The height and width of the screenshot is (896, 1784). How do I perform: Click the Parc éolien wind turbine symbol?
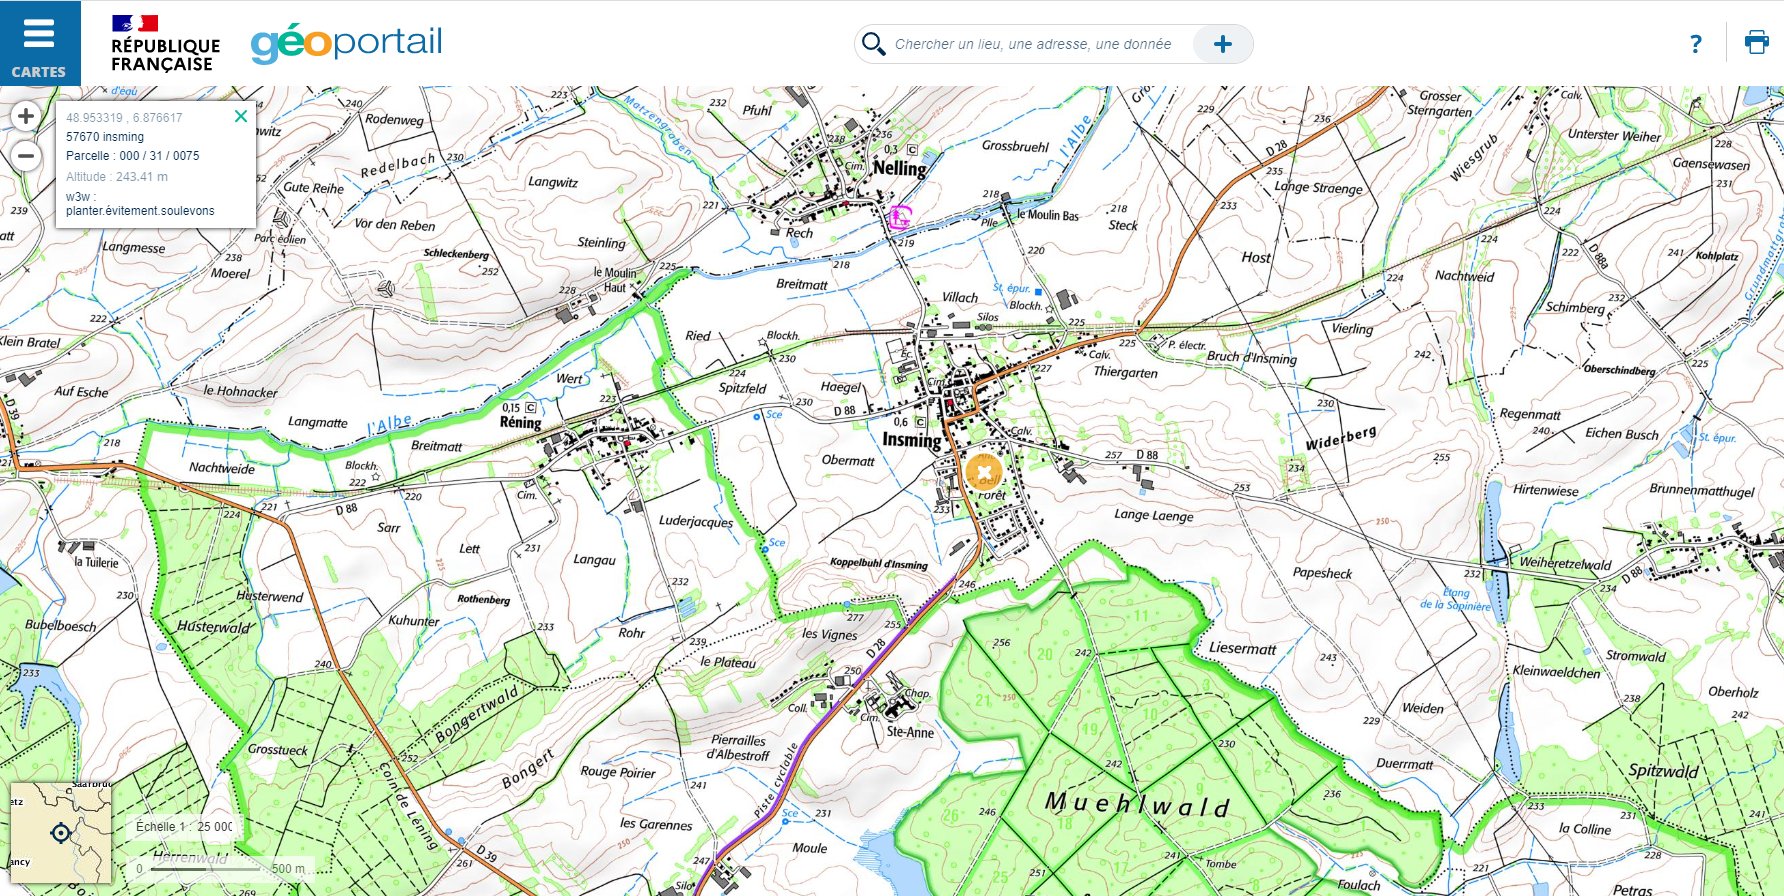[x=283, y=219]
